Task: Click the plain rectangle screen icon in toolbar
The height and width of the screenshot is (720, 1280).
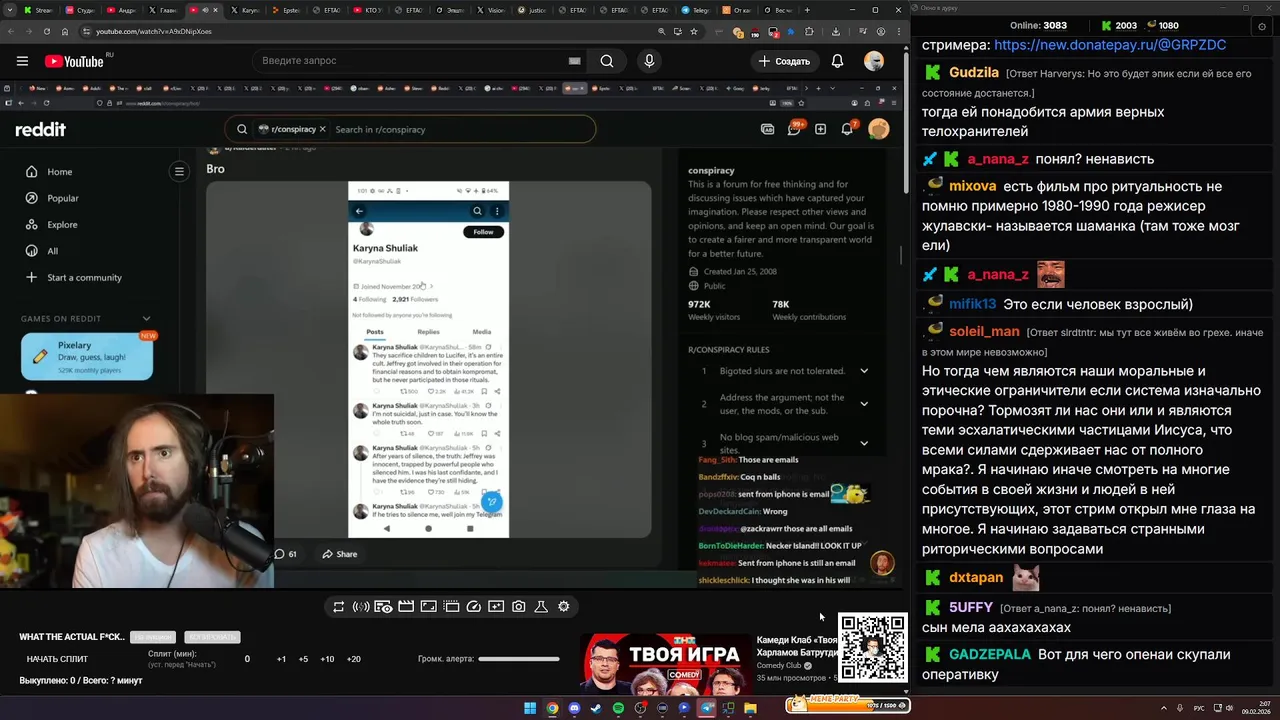Action: pyautogui.click(x=428, y=606)
